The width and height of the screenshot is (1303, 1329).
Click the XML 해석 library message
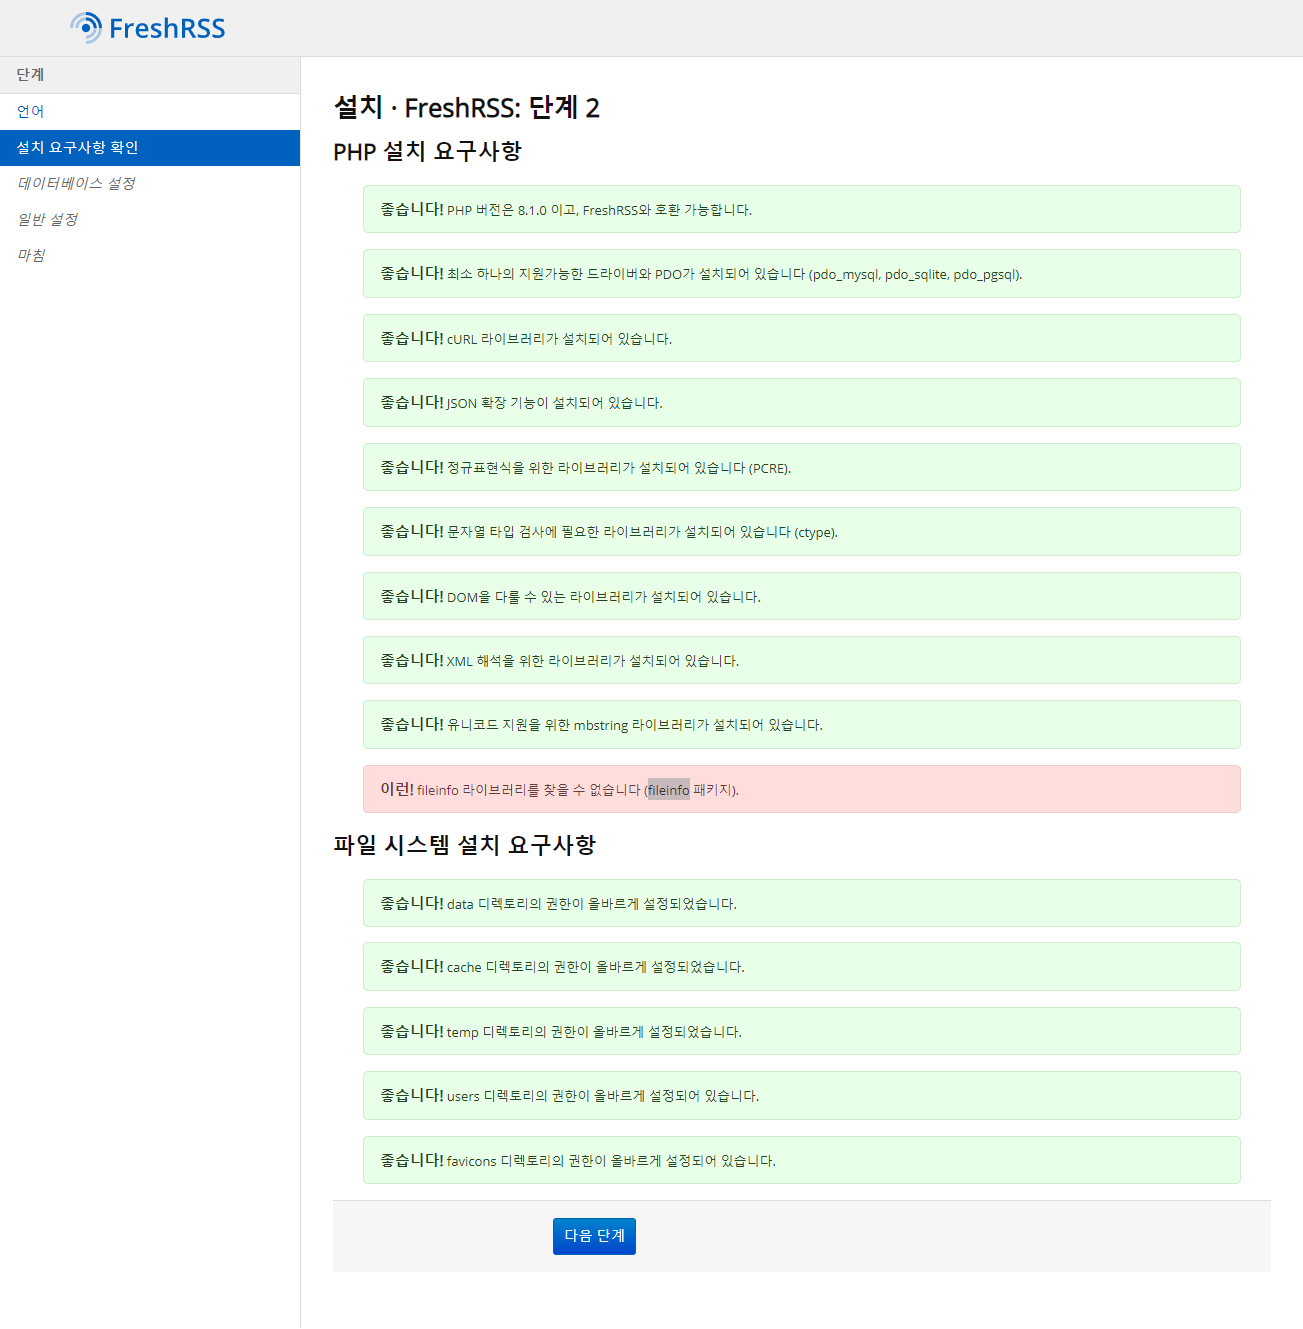pos(802,660)
